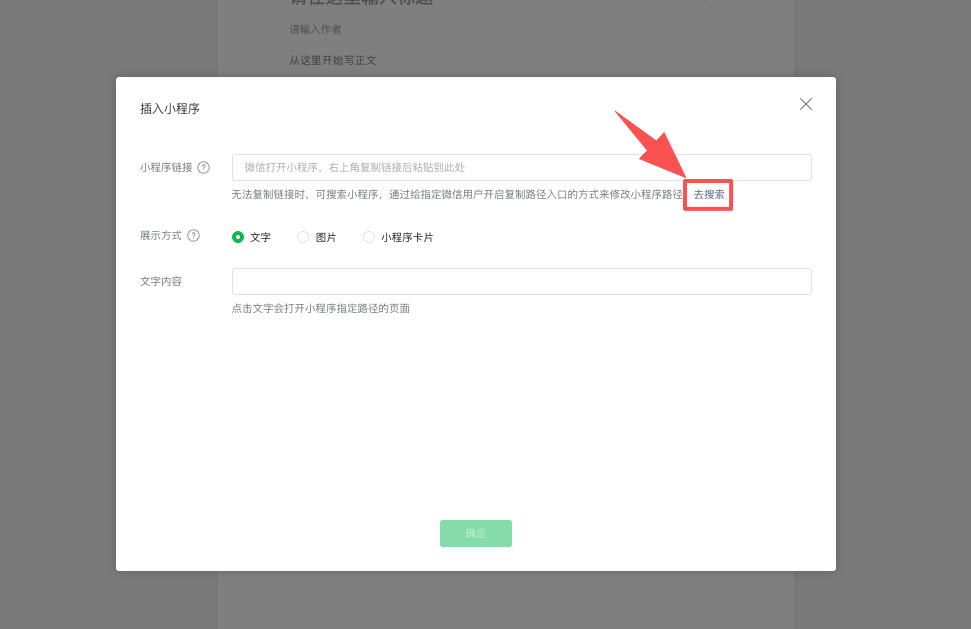The height and width of the screenshot is (629, 971).
Task: Focus the 小程序链接 input field
Action: click(x=521, y=167)
